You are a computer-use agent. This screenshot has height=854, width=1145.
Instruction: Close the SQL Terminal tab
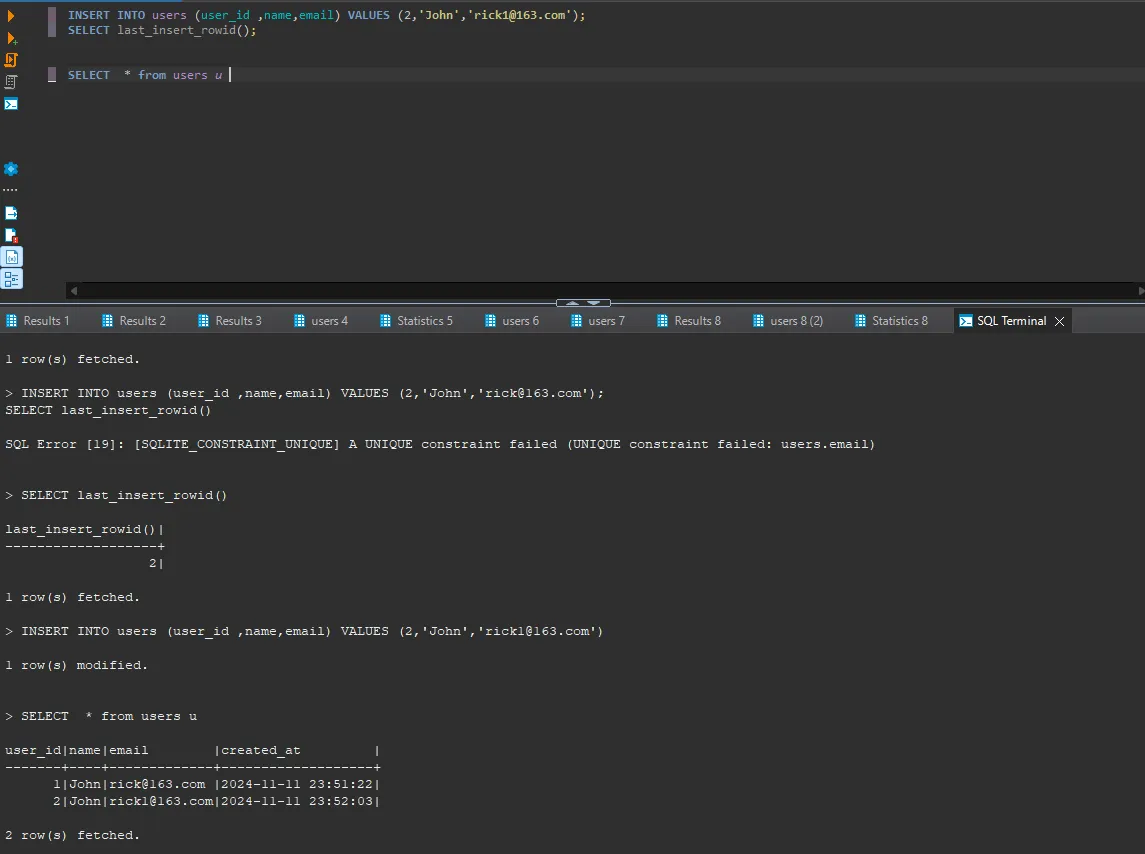[x=1060, y=321]
